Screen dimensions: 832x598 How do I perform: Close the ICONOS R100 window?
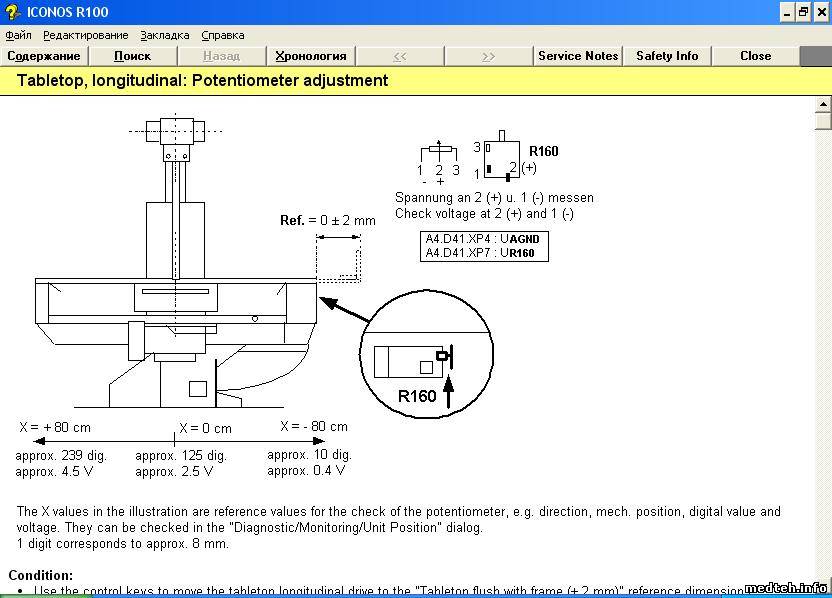coord(821,12)
